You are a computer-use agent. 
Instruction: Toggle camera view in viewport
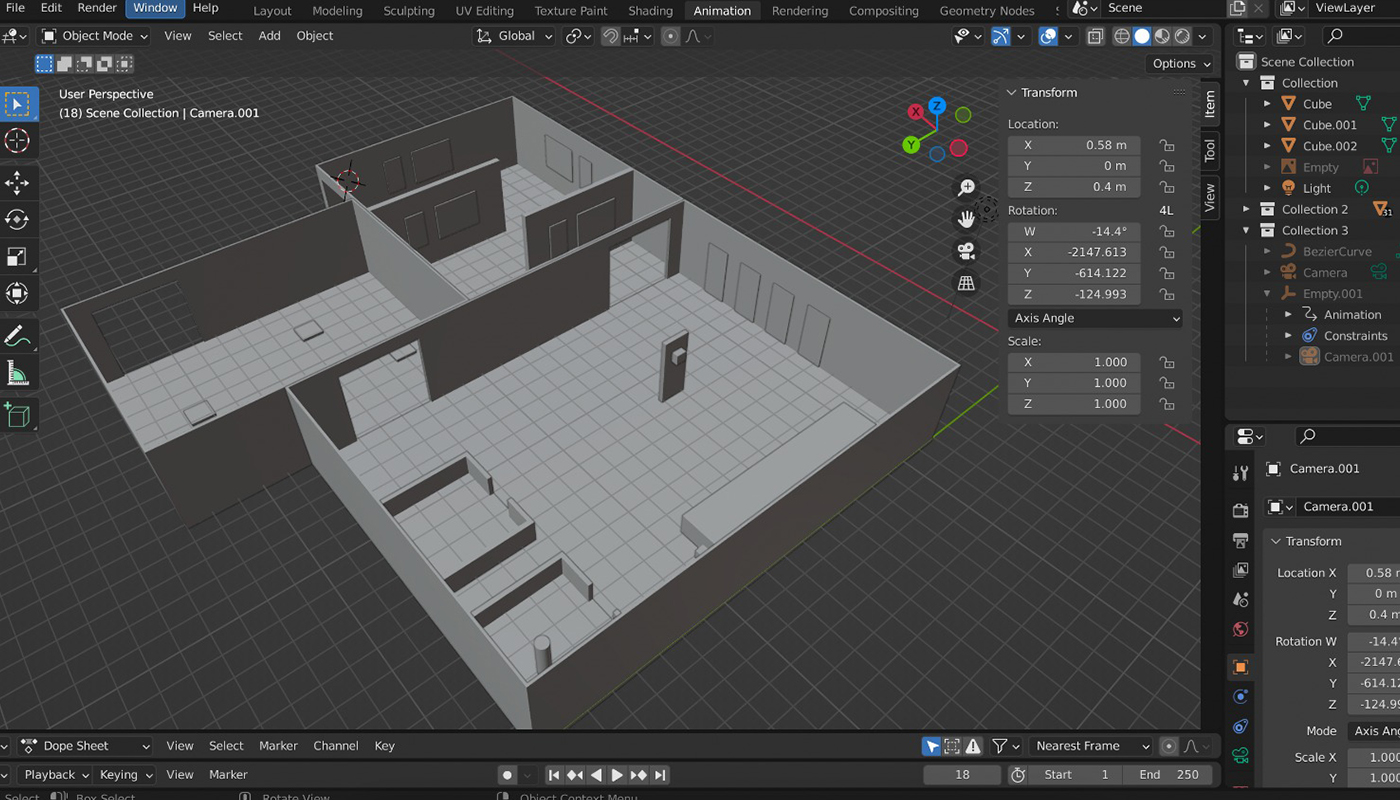coord(966,250)
